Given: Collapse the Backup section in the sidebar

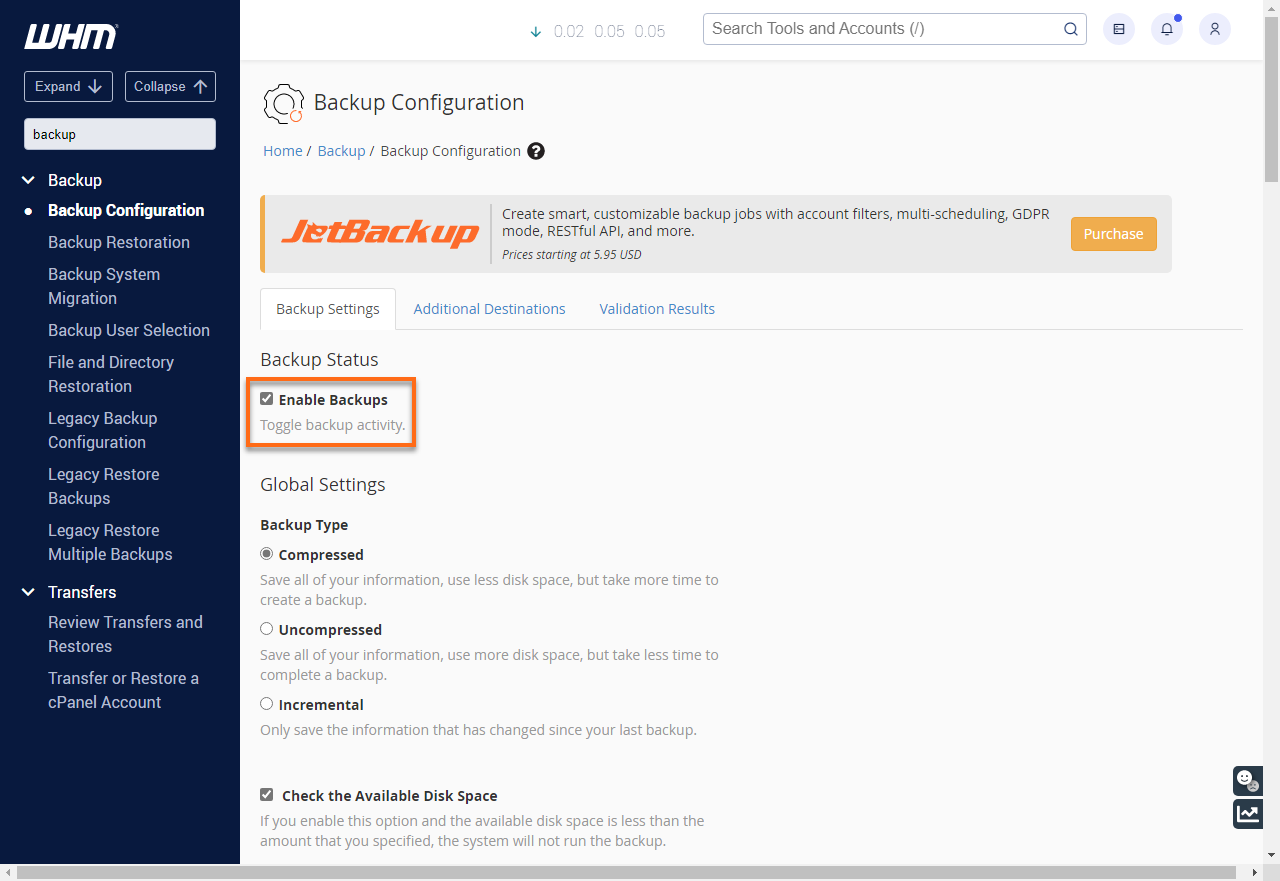Looking at the screenshot, I should (27, 180).
